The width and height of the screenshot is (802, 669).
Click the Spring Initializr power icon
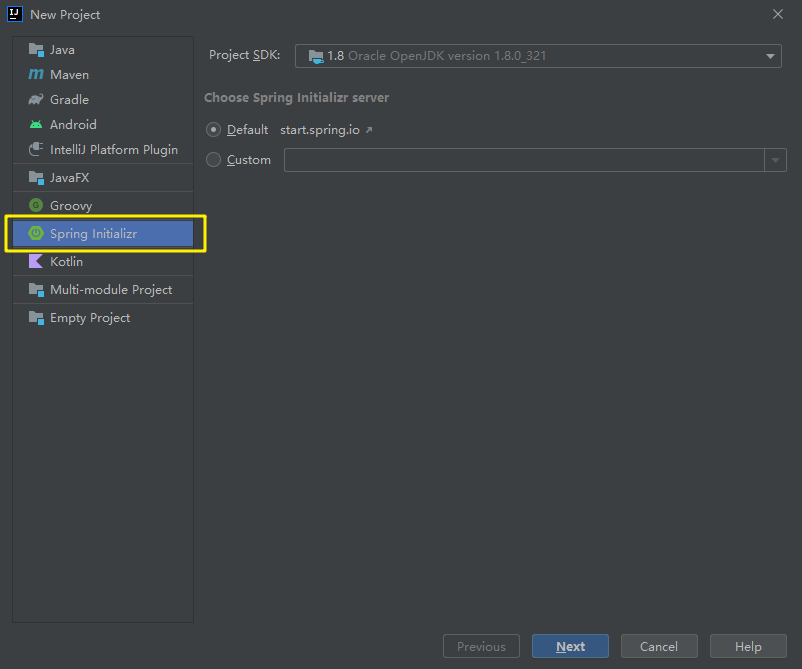pyautogui.click(x=36, y=233)
